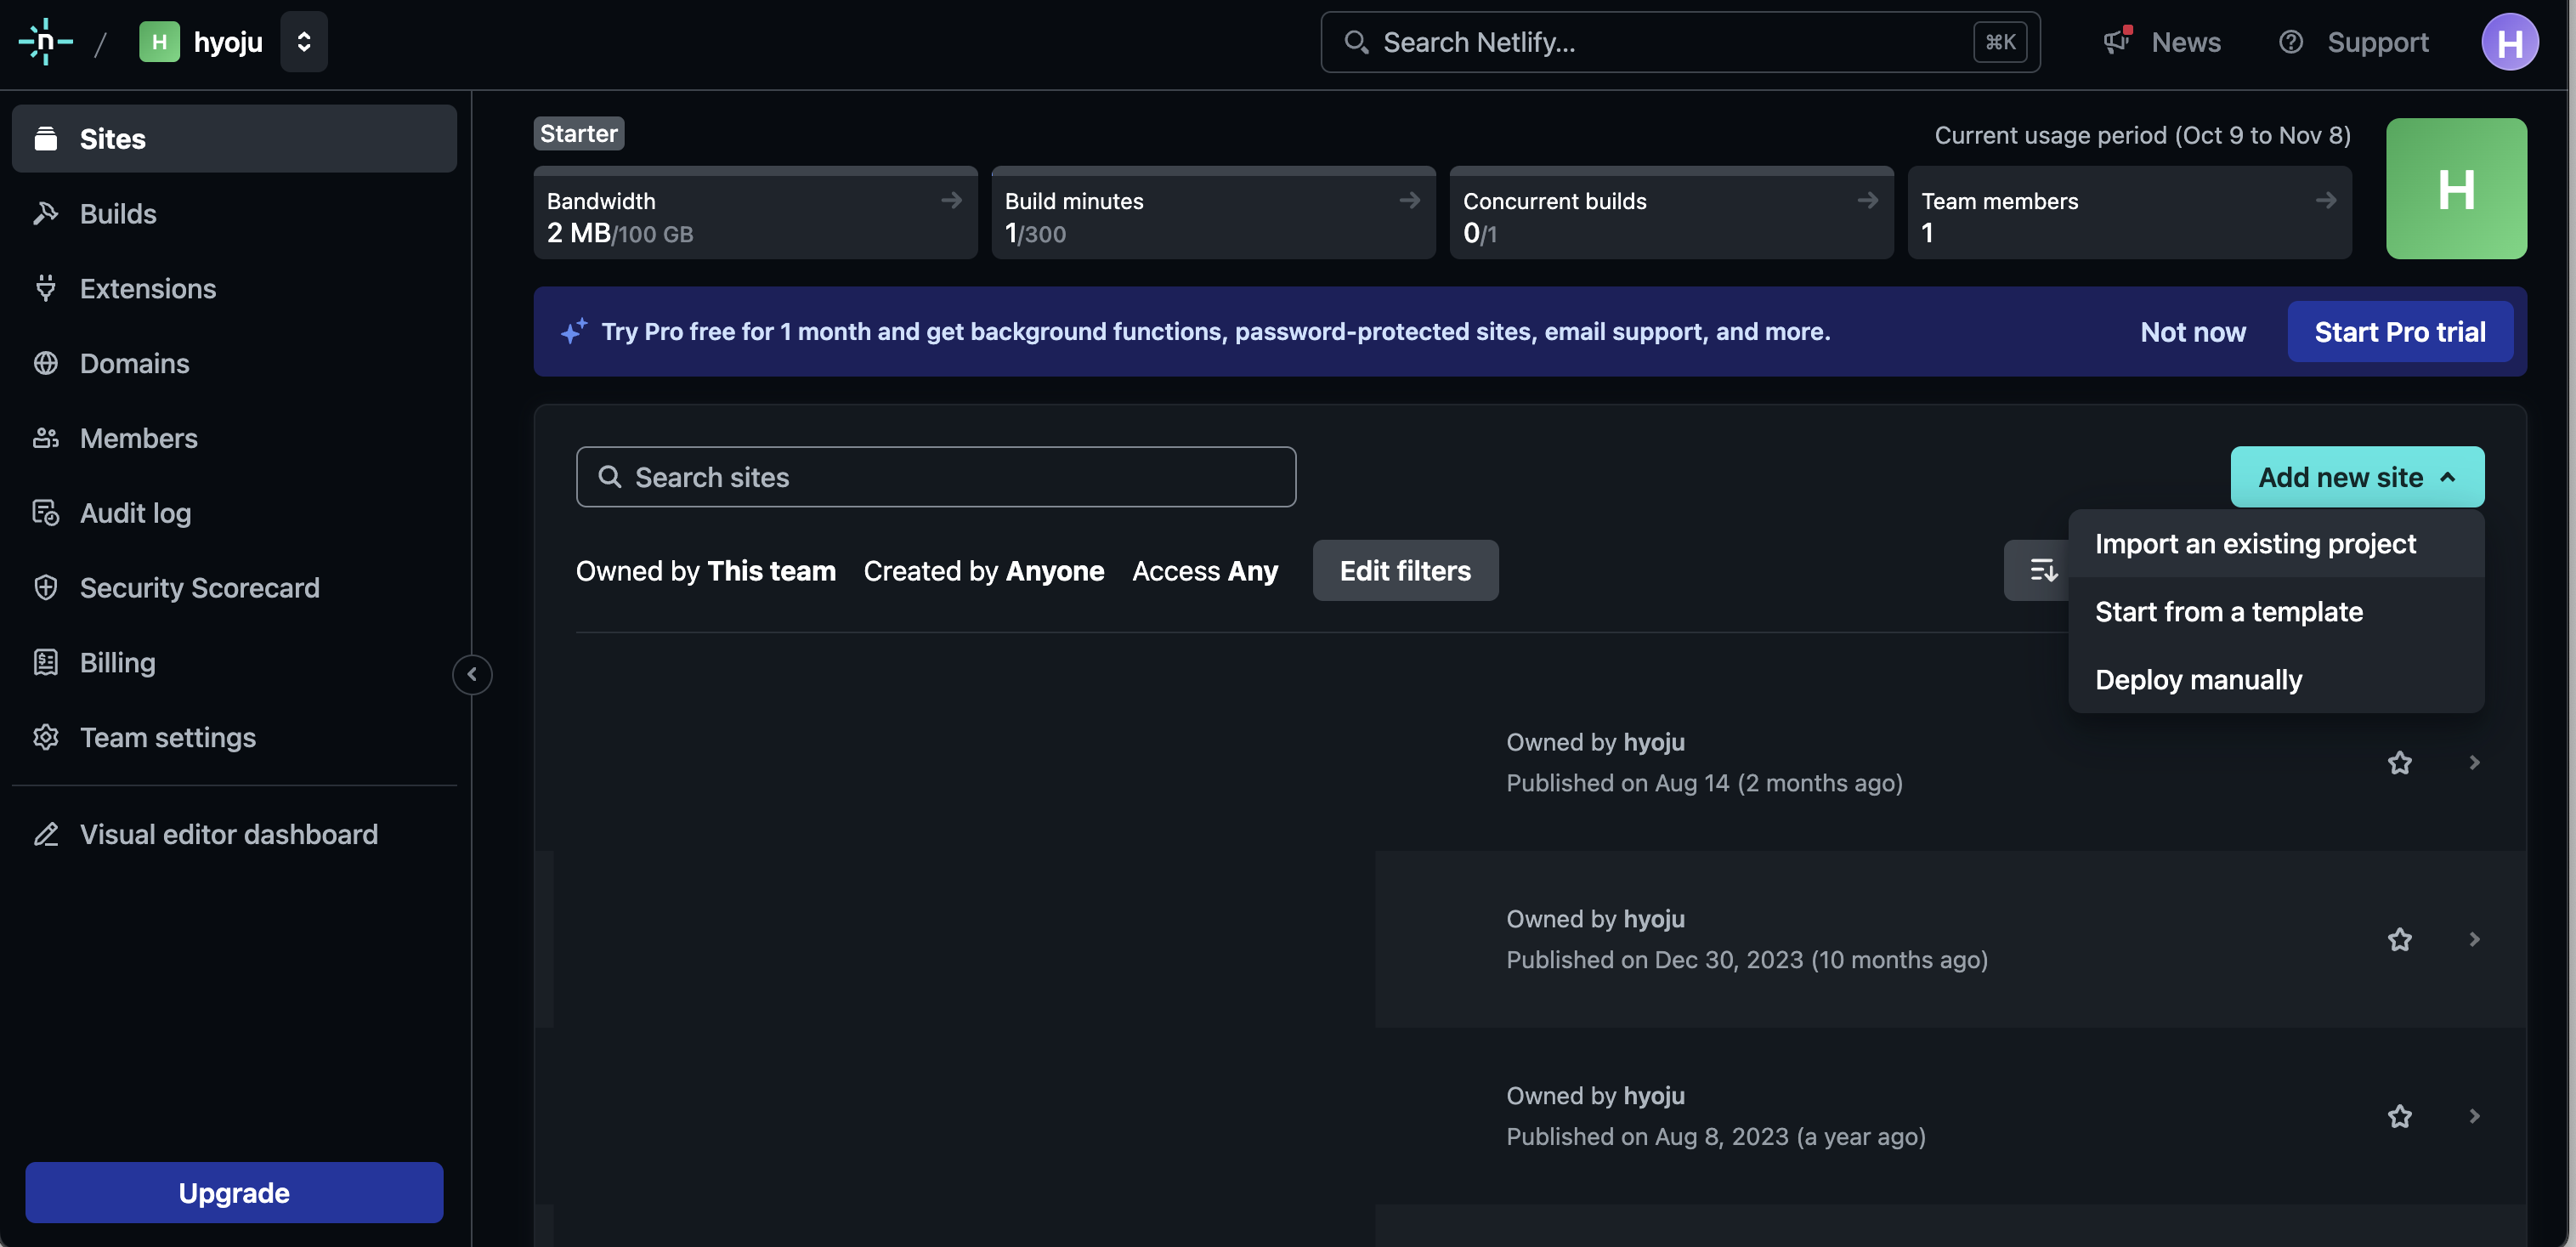Select Deploy manually menu option

click(x=2197, y=680)
